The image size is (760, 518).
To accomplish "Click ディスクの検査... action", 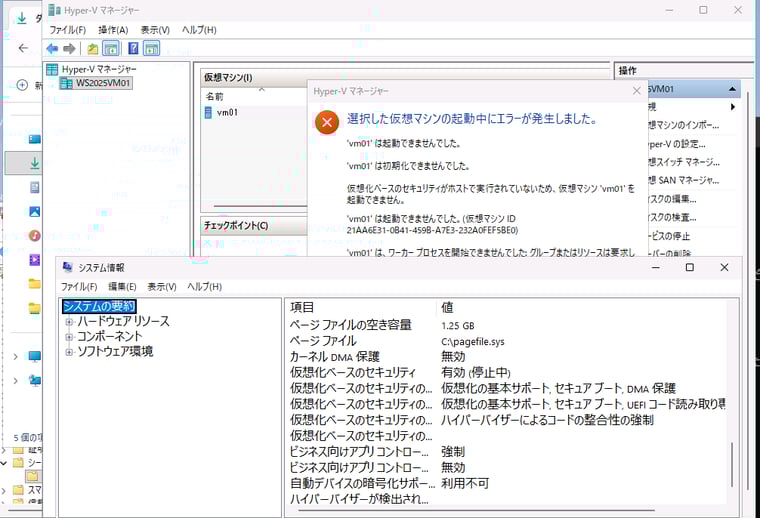I will (x=672, y=218).
